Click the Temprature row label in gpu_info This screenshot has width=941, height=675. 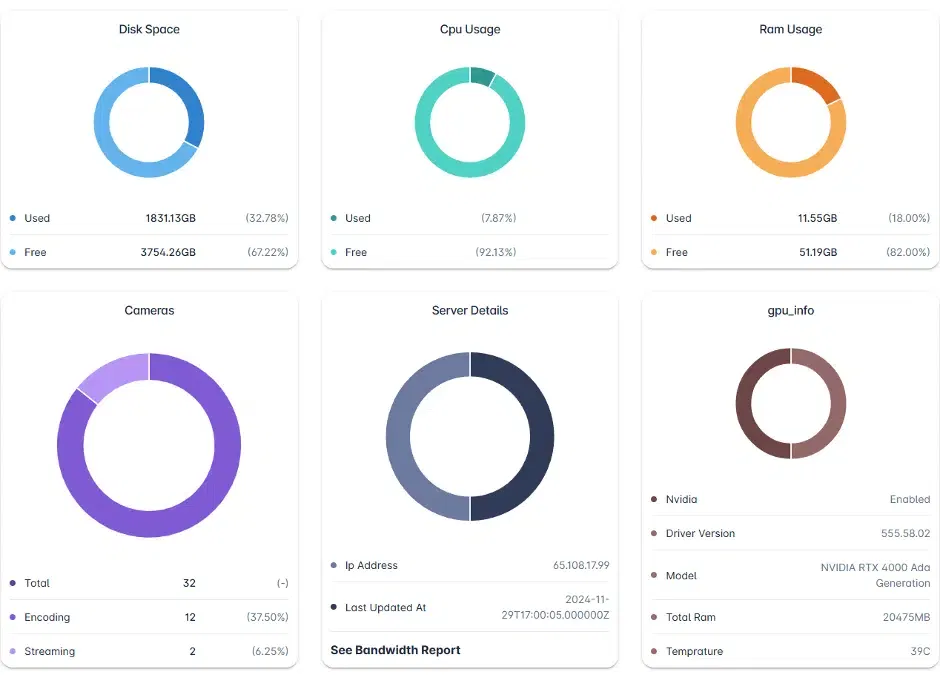point(694,651)
